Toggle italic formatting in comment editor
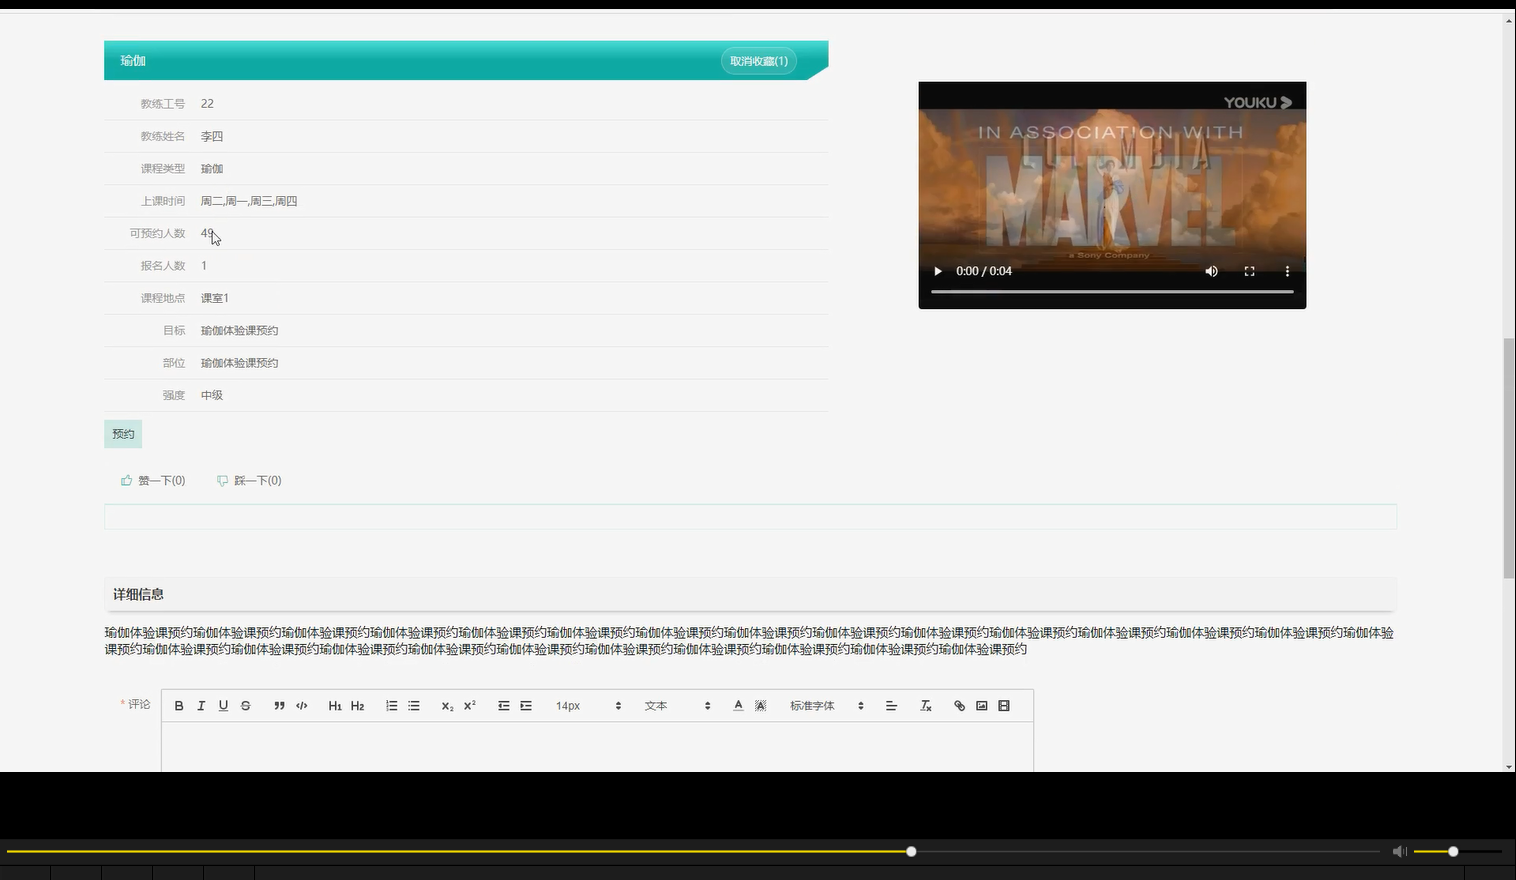 [201, 706]
